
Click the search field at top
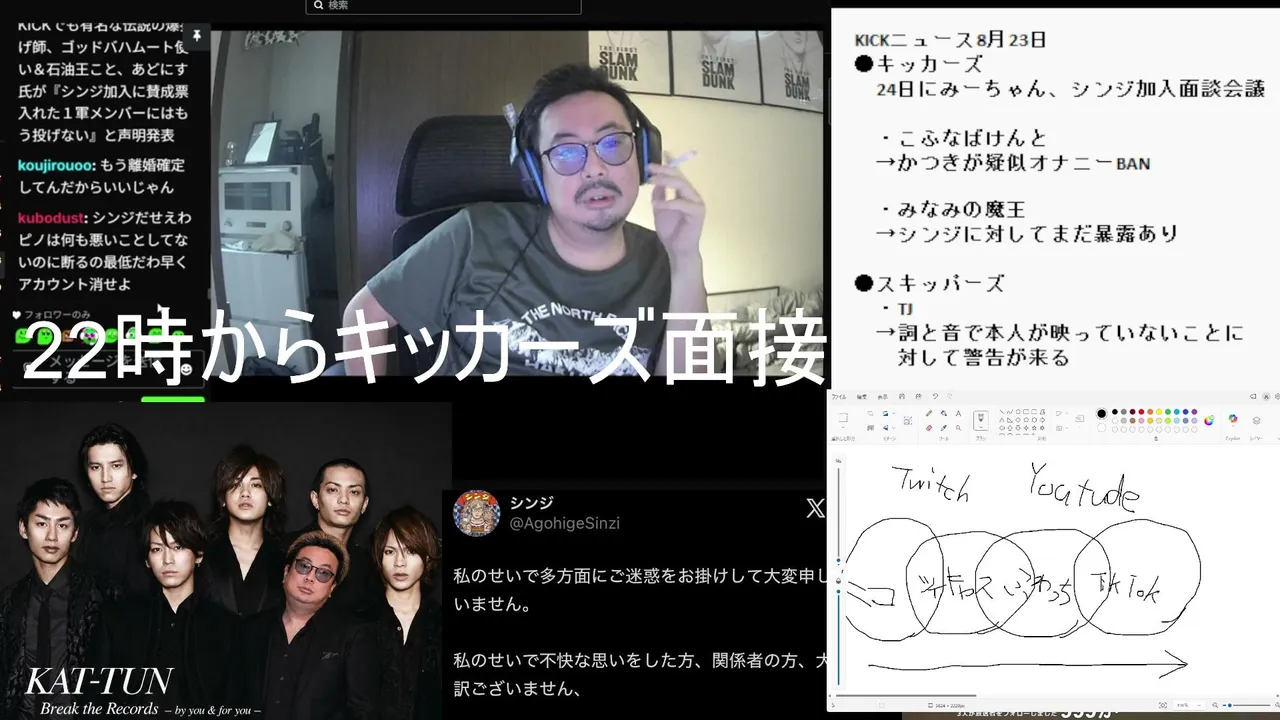(x=443, y=6)
